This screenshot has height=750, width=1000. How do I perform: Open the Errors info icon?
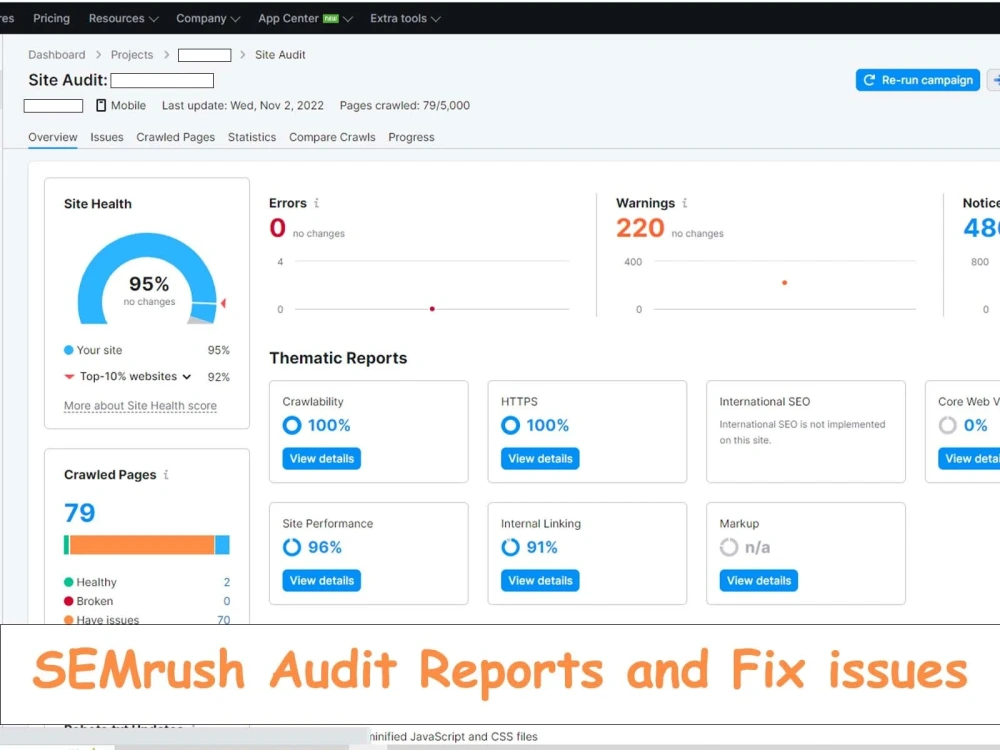coord(316,203)
